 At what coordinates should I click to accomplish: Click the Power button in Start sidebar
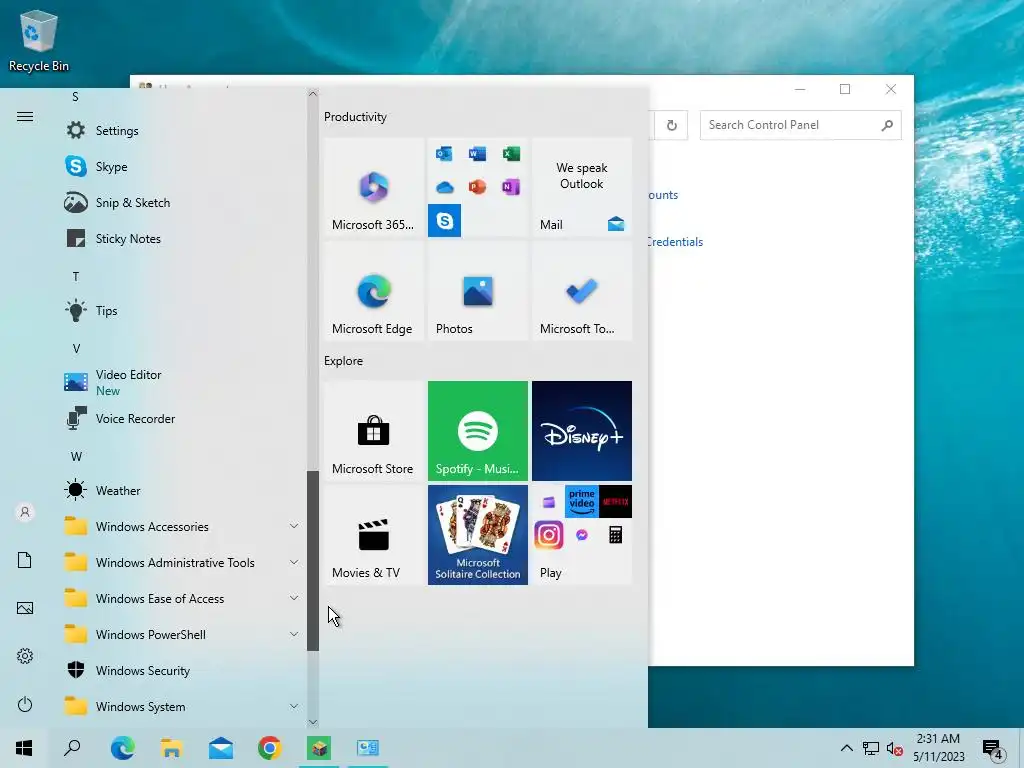[x=25, y=704]
